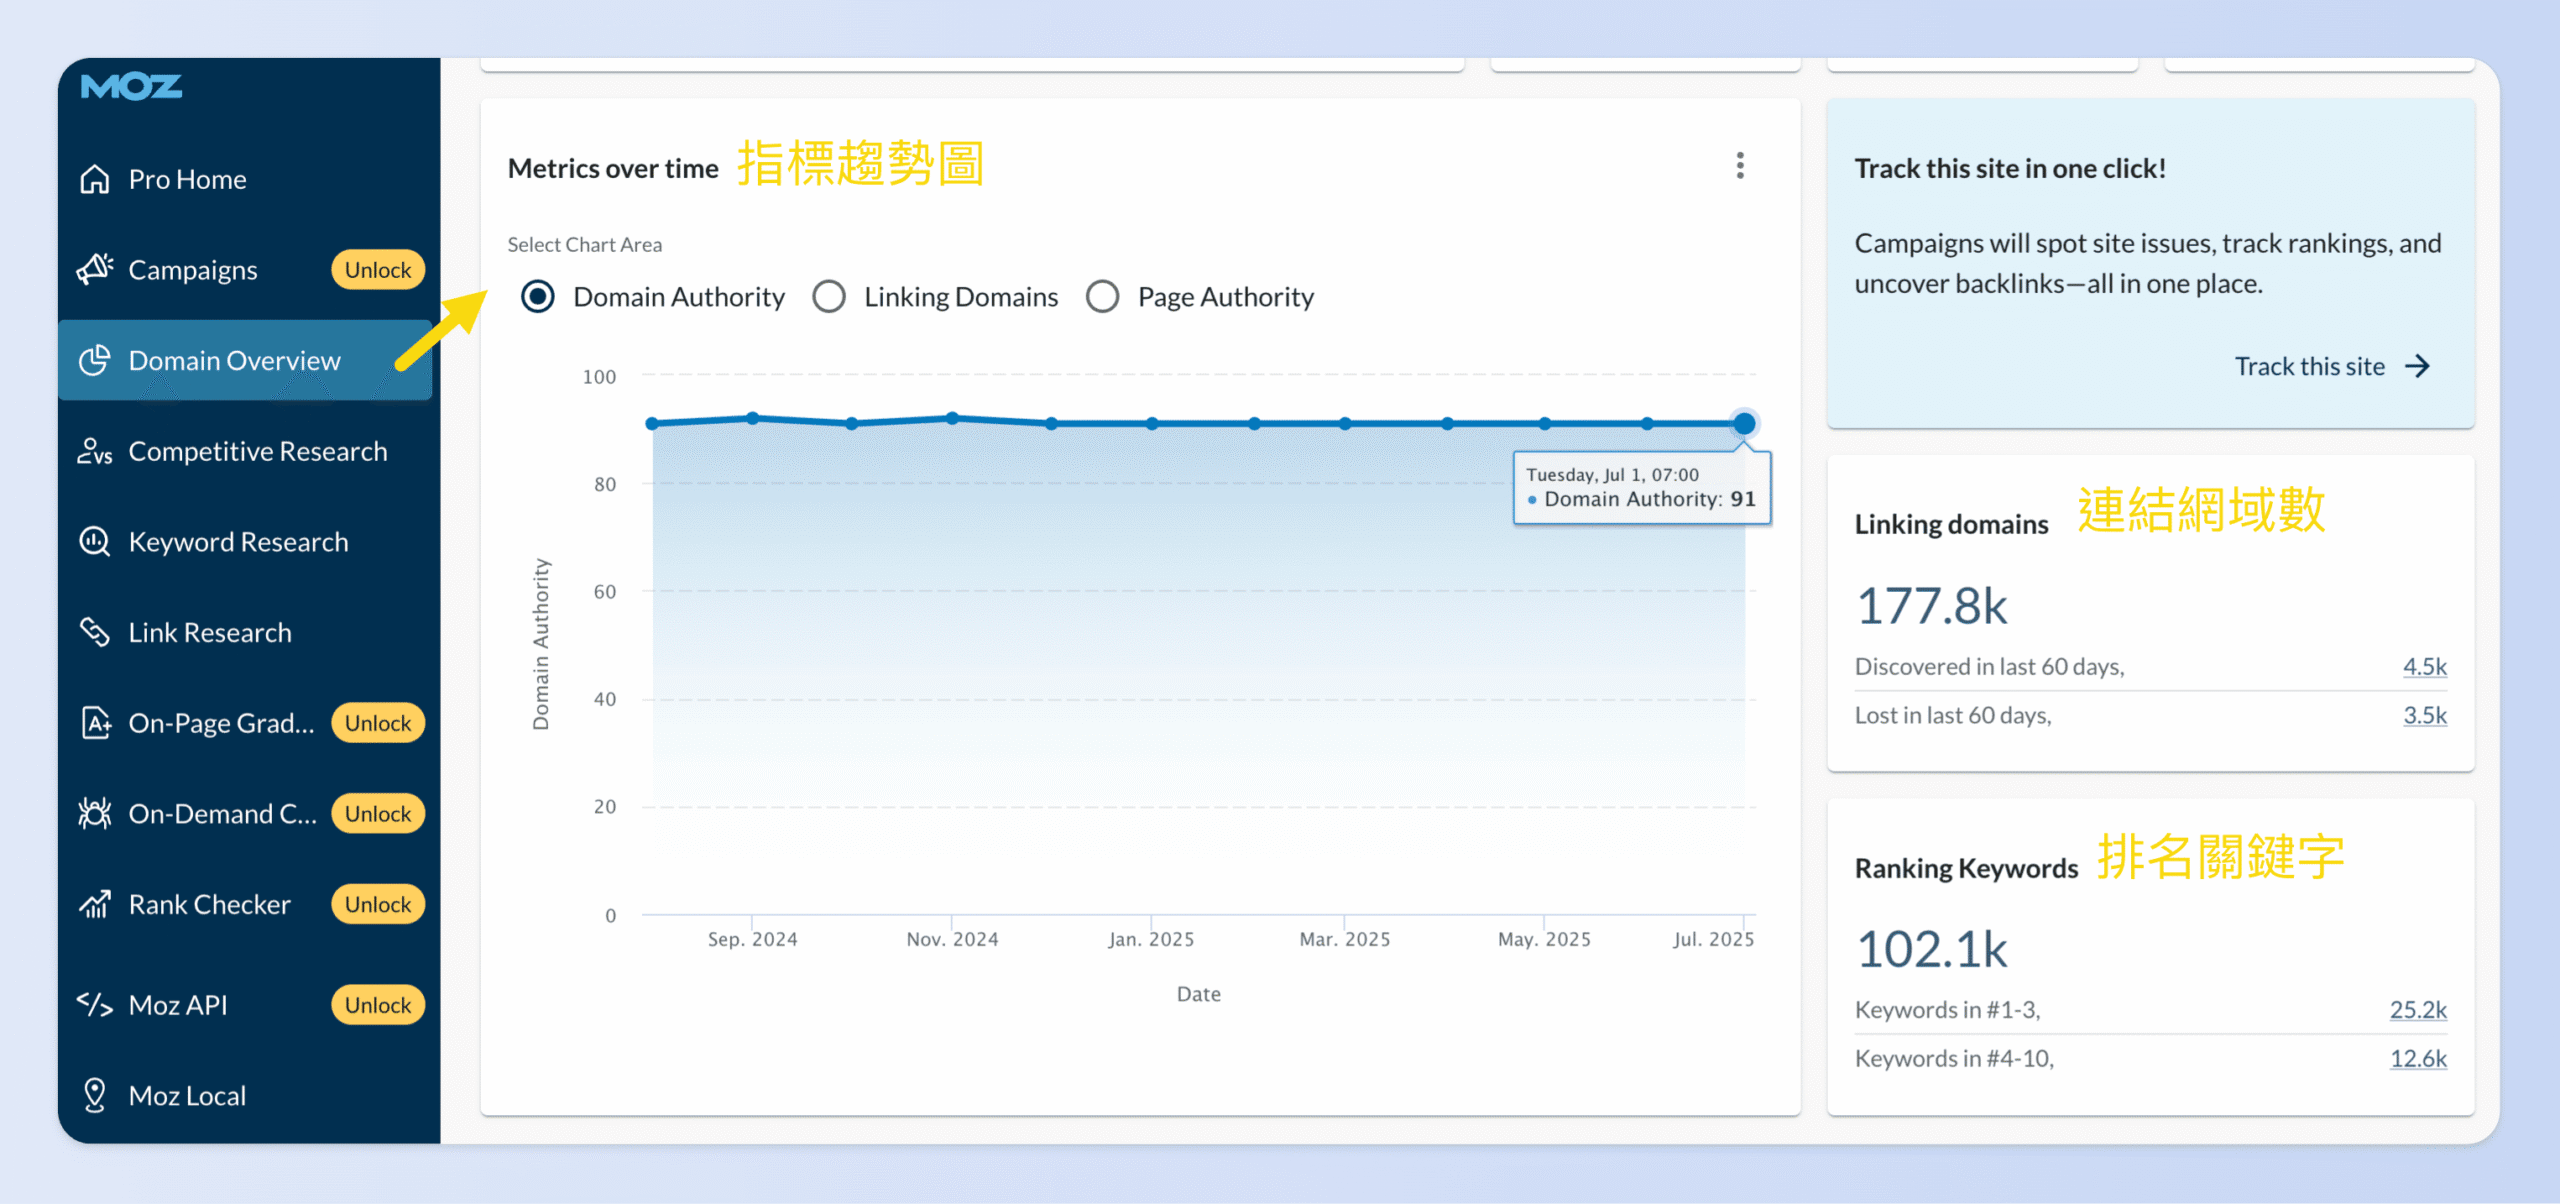Click the highlighted Jul 1 data point
The height and width of the screenshot is (1204, 2560).
point(1744,423)
